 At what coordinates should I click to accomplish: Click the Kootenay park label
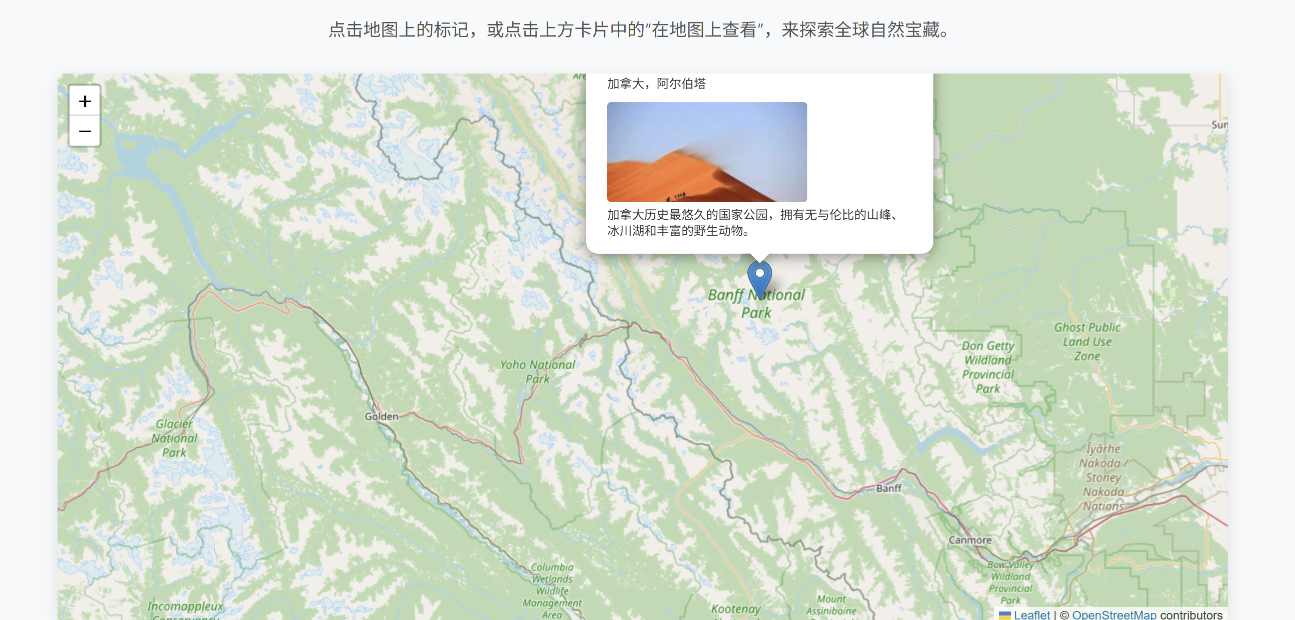(x=736, y=609)
